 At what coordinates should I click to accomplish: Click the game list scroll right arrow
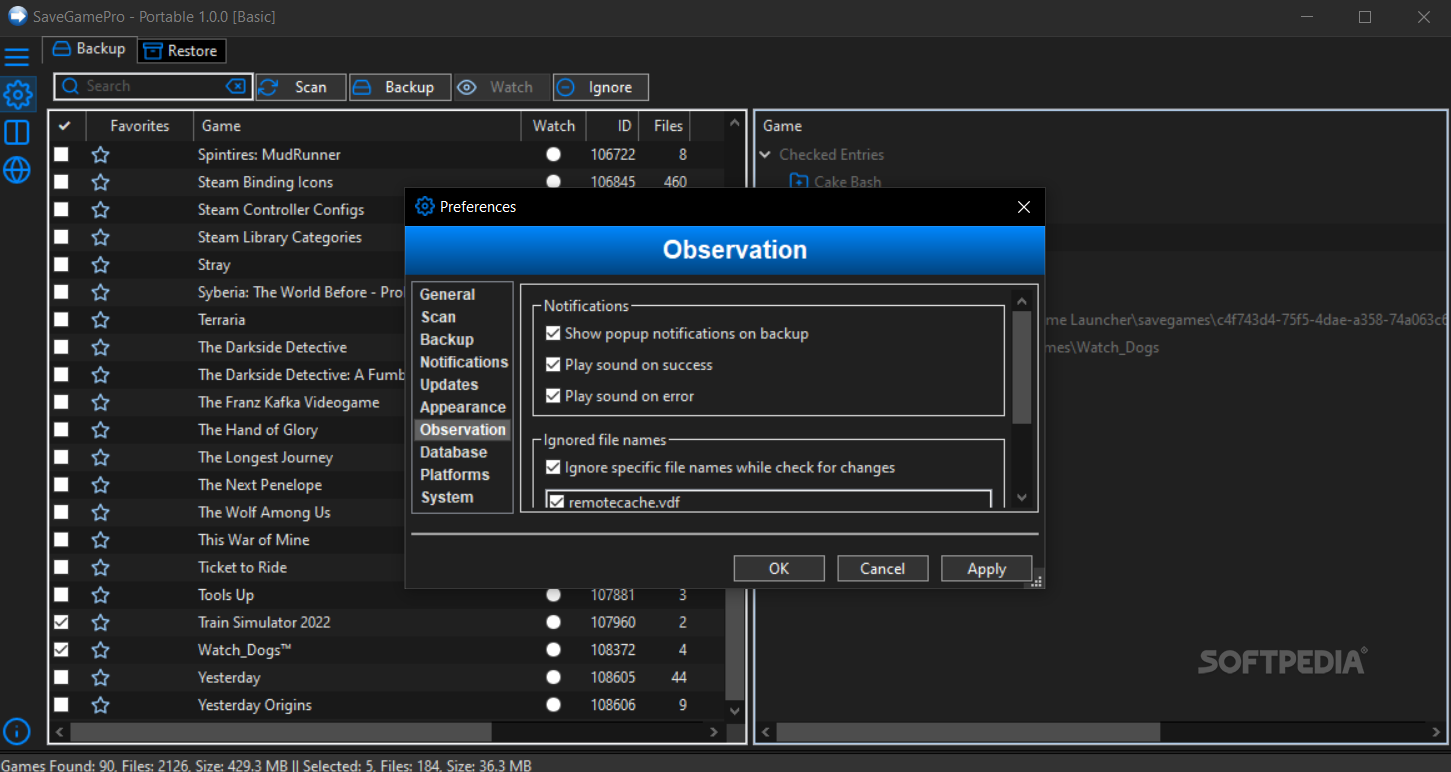(714, 732)
